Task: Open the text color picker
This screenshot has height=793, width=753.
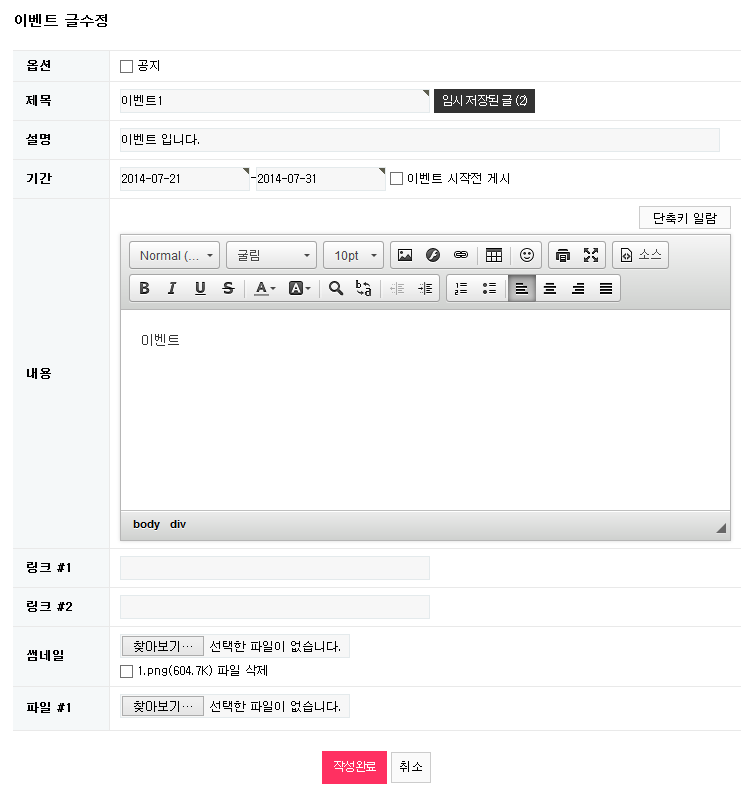Action: click(x=264, y=288)
